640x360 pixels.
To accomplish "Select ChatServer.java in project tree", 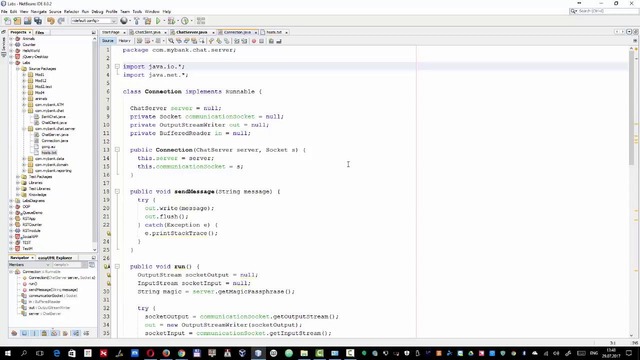I will pyautogui.click(x=55, y=135).
